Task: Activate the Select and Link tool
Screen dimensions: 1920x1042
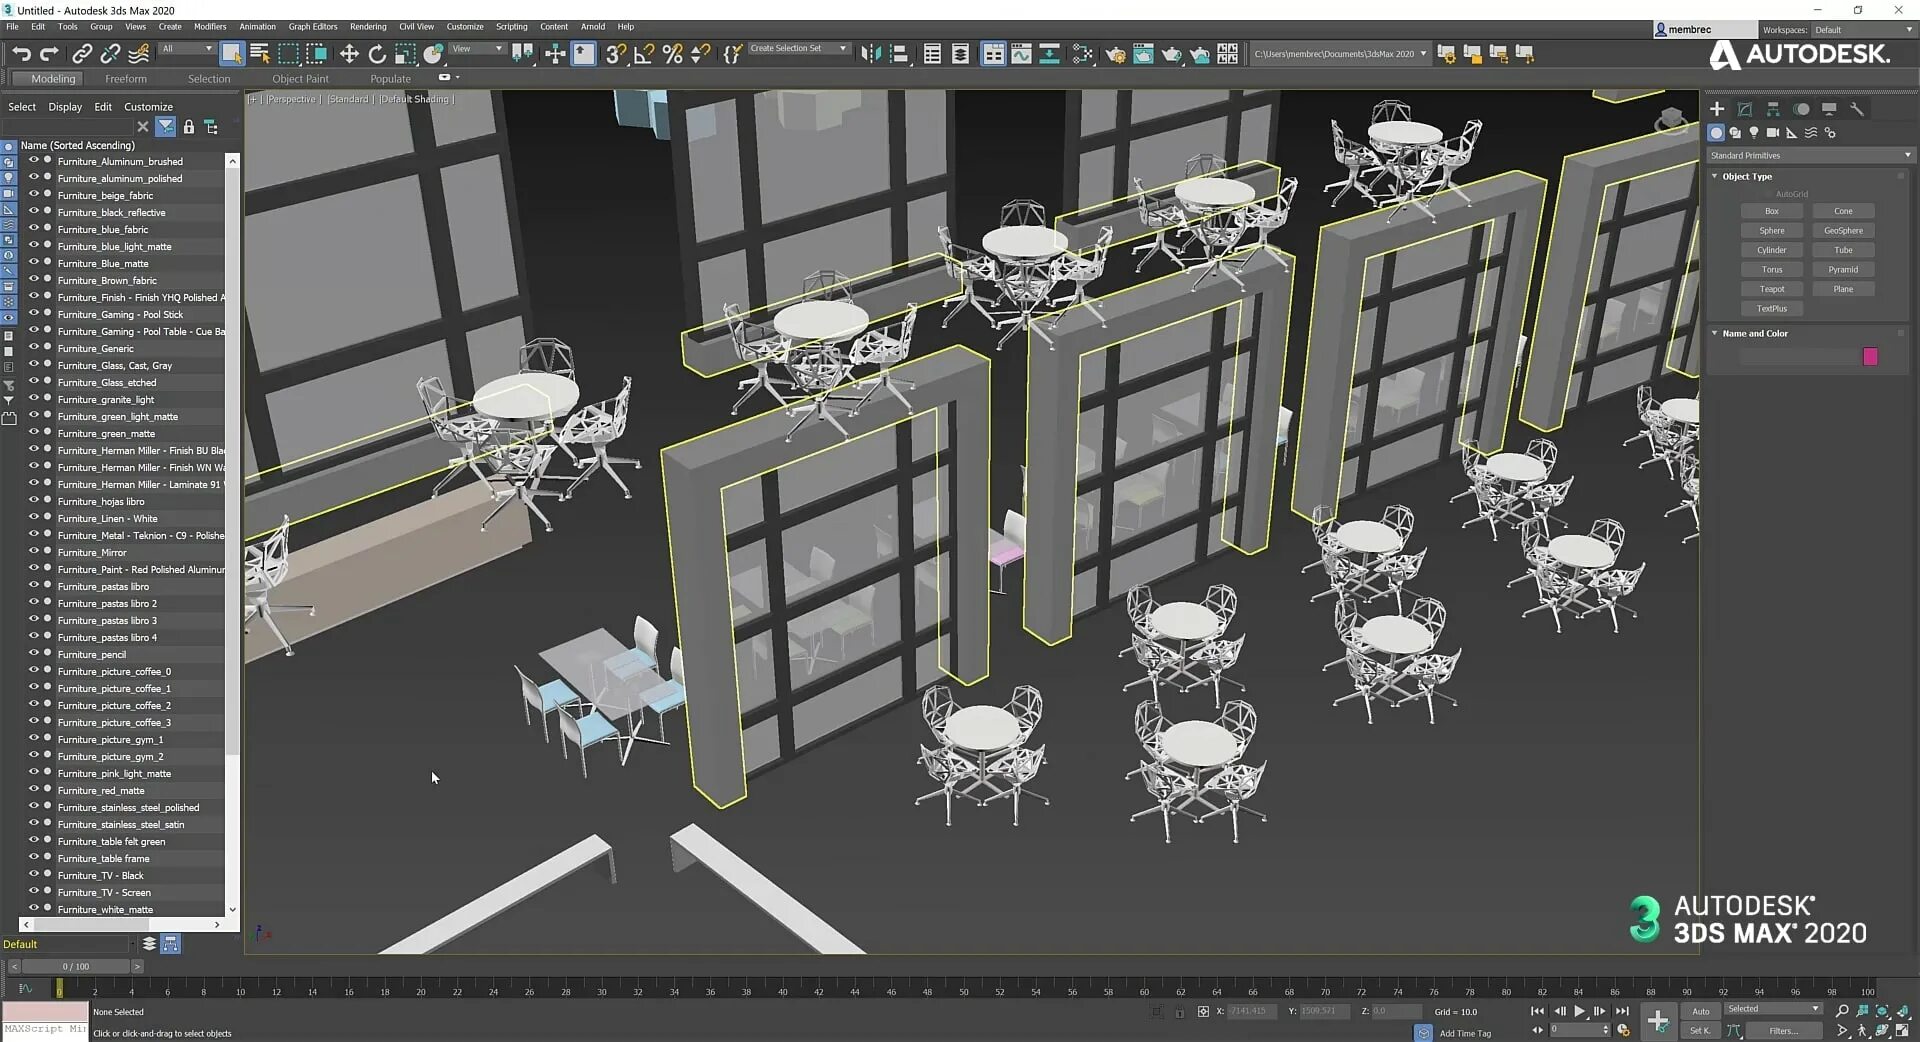Action: pyautogui.click(x=82, y=54)
